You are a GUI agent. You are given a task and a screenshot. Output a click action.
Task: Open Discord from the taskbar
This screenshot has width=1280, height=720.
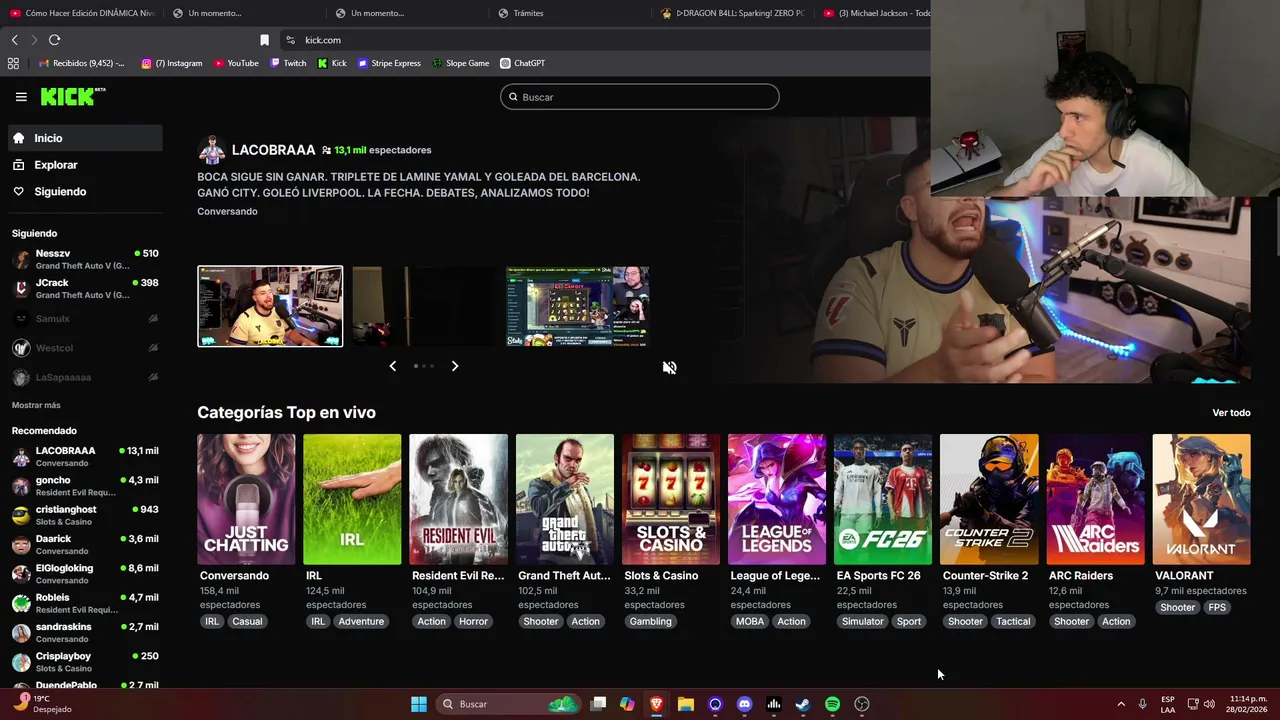(744, 704)
